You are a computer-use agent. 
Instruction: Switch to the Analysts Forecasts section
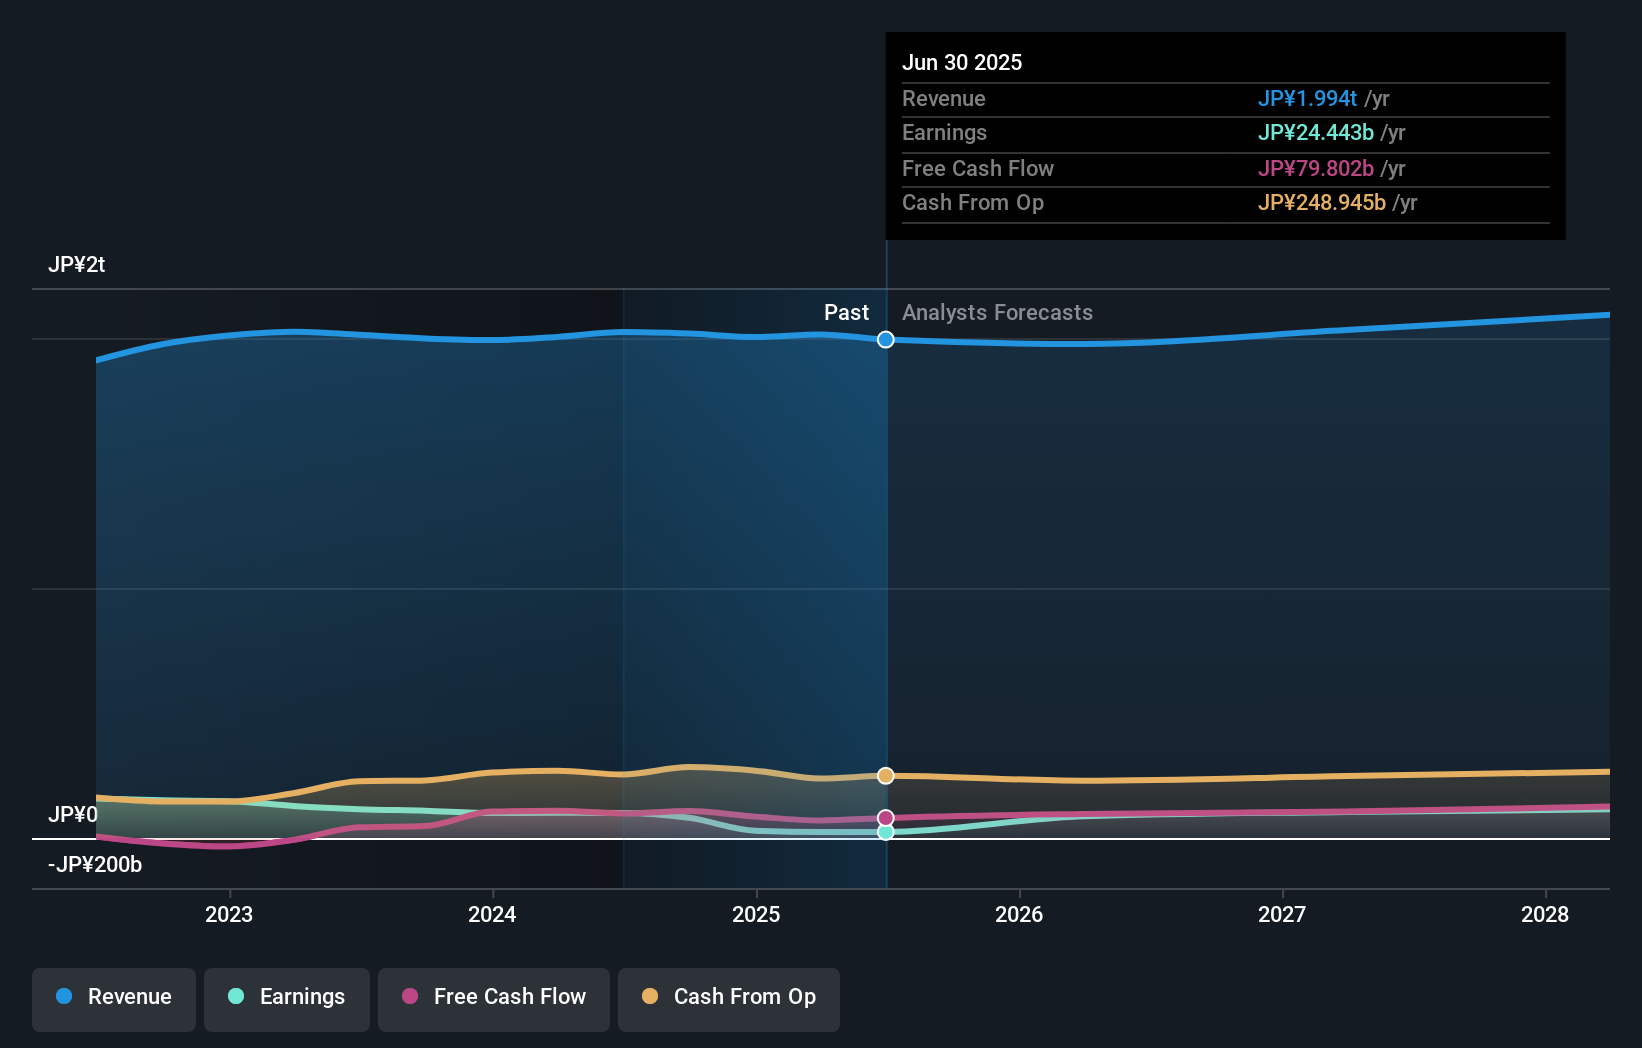[x=997, y=313]
